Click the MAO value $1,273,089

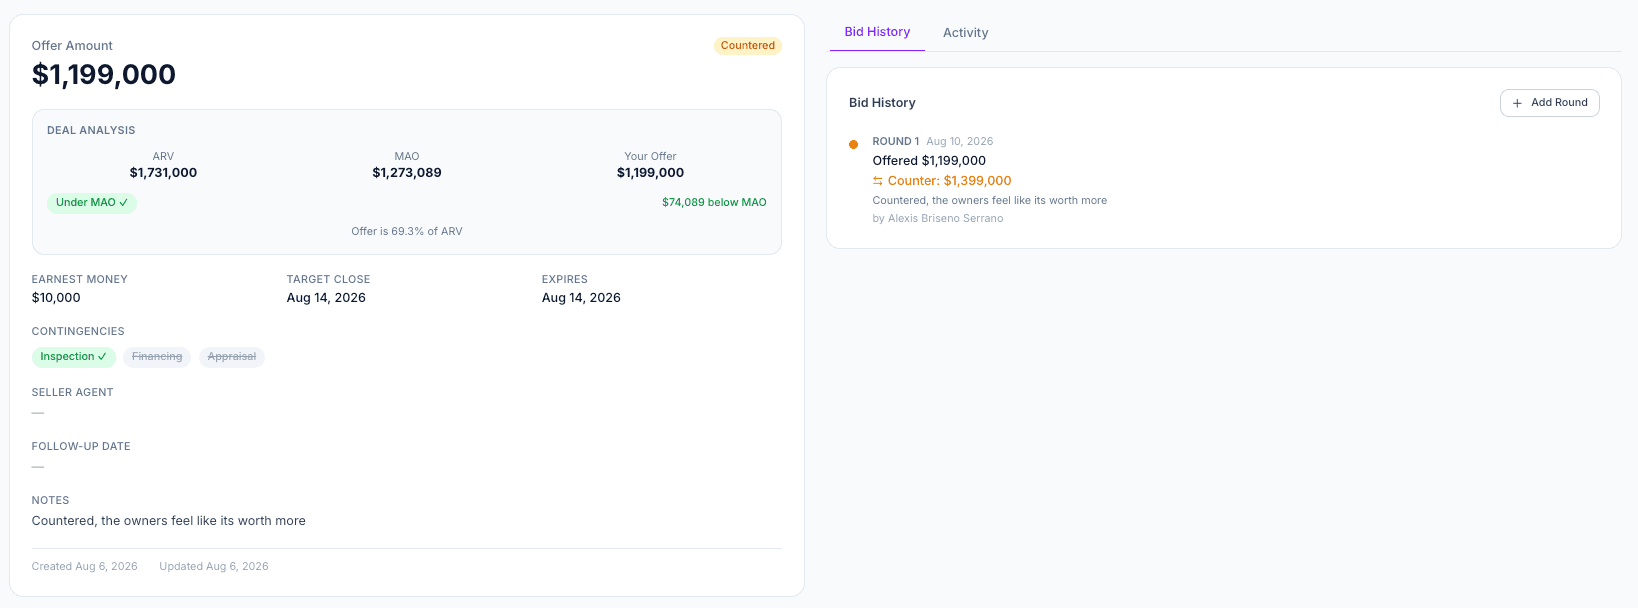407,173
